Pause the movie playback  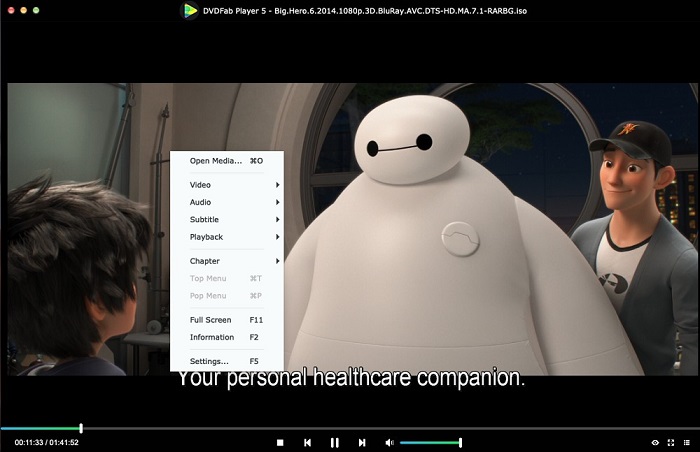334,443
